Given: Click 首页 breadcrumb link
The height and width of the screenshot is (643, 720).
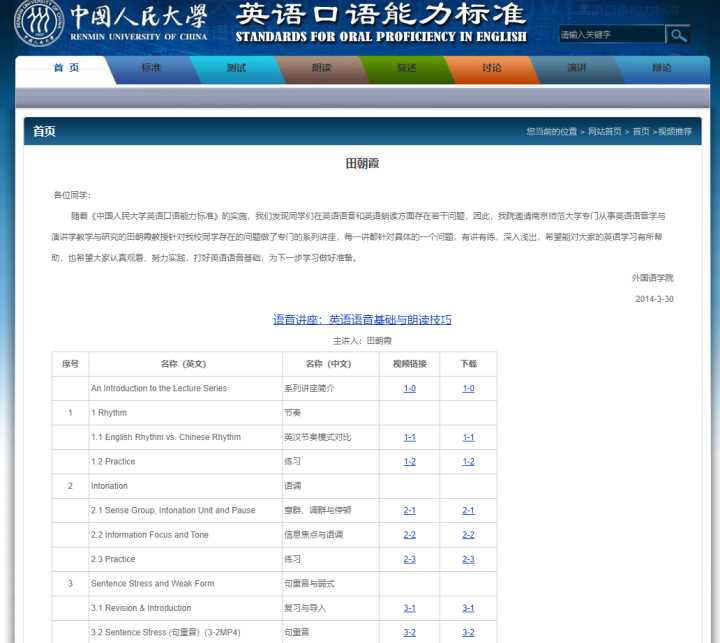Looking at the screenshot, I should (641, 132).
